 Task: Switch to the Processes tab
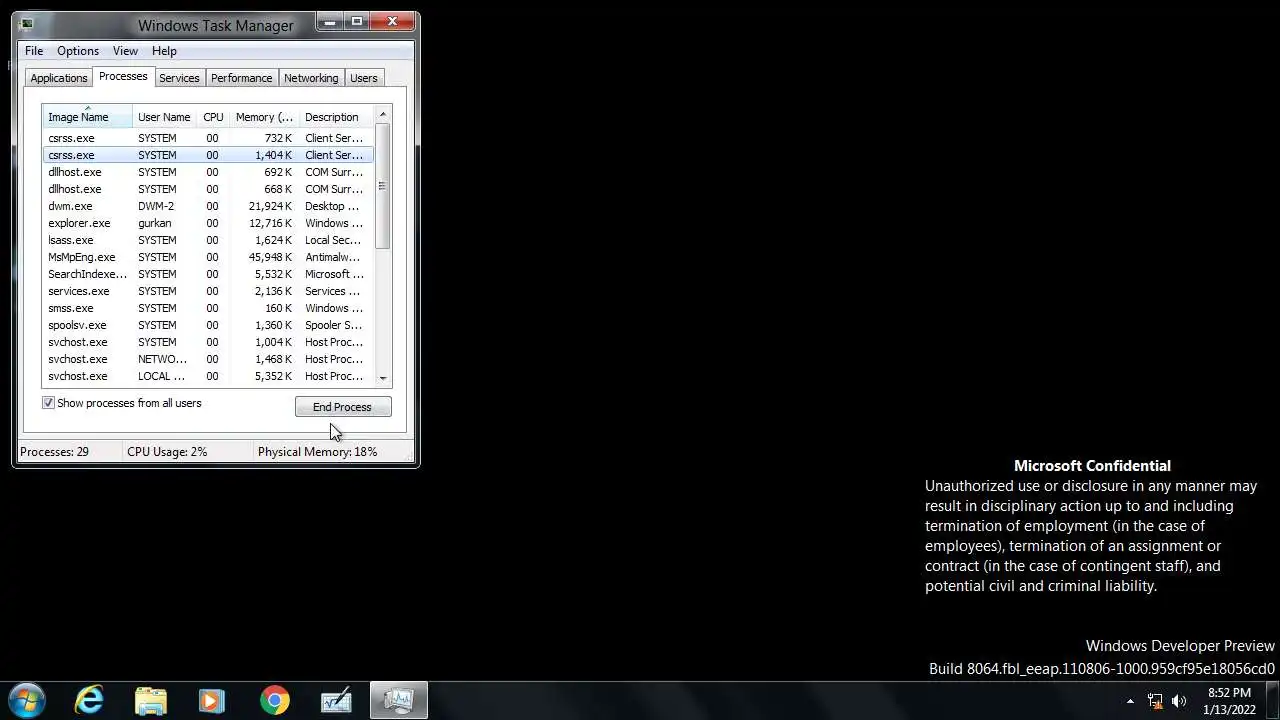point(123,76)
